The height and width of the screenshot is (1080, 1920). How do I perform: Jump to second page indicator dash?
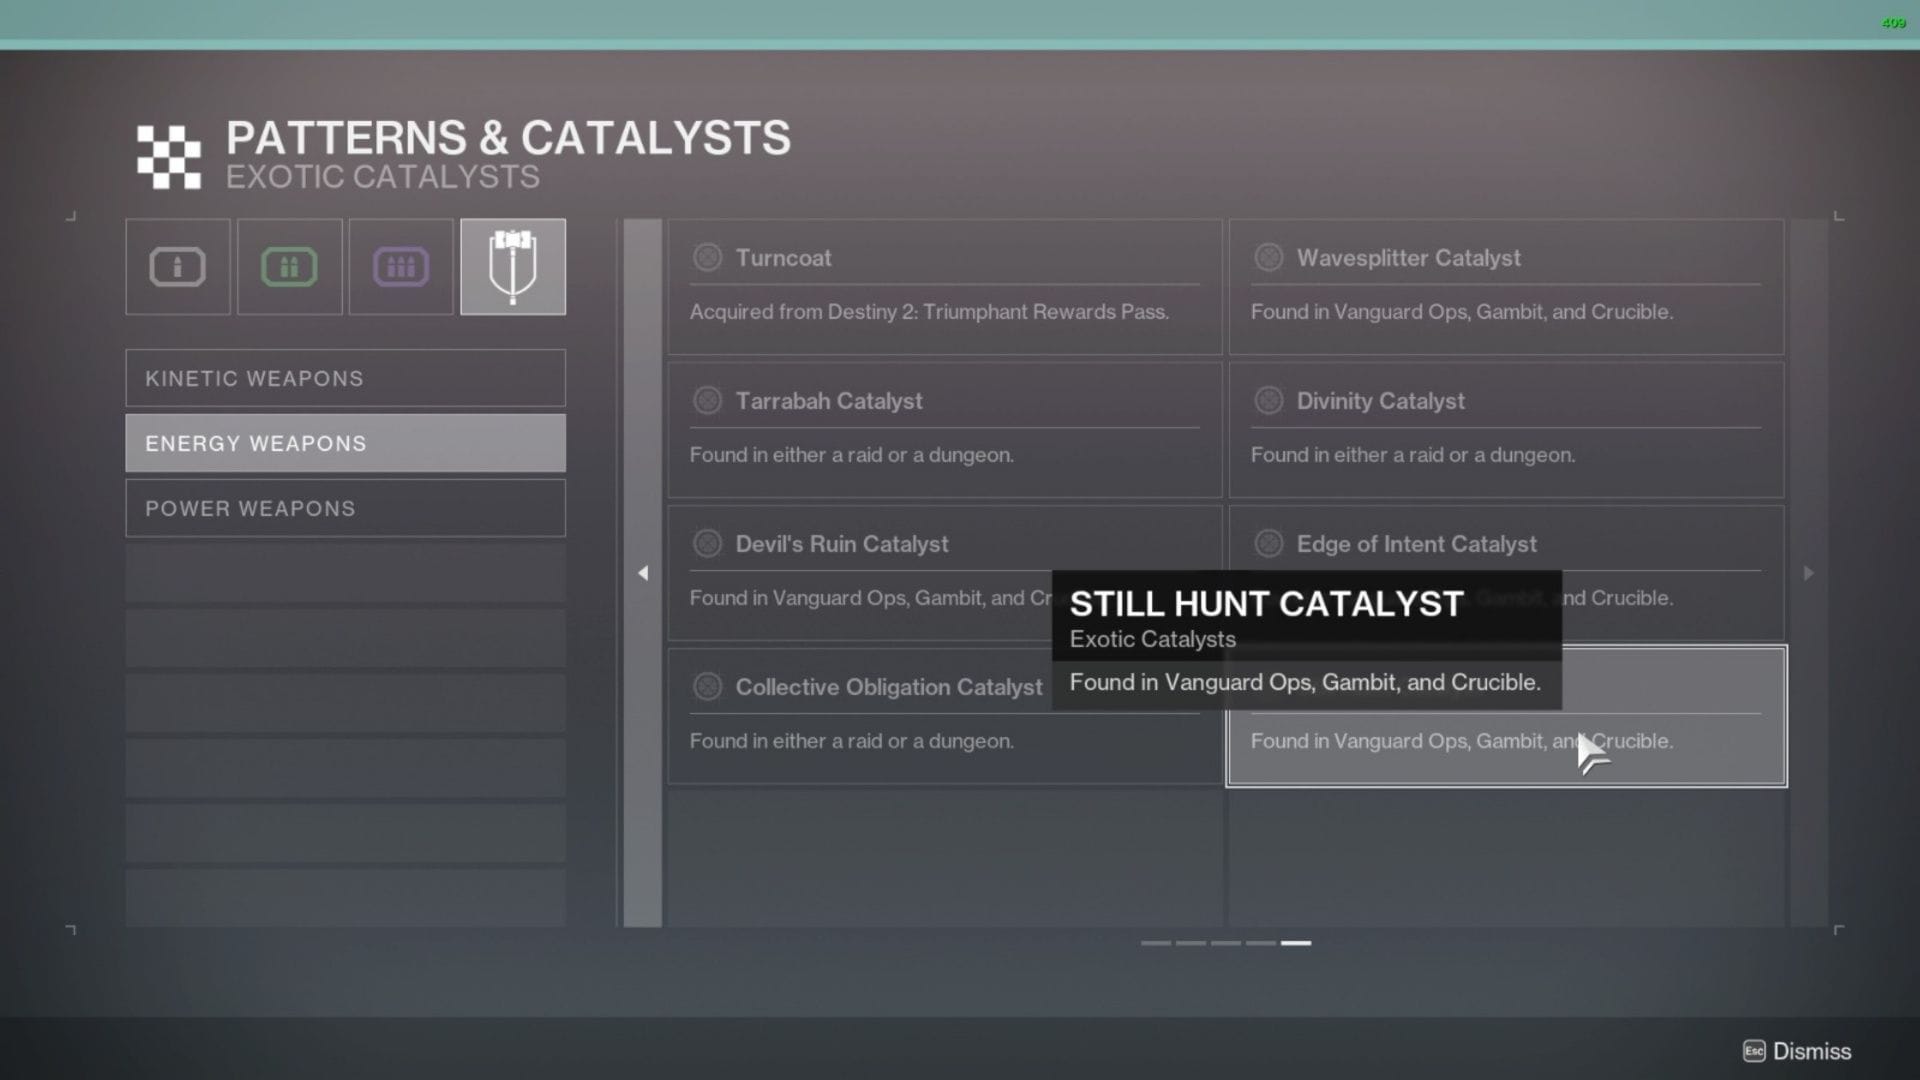pyautogui.click(x=1190, y=943)
